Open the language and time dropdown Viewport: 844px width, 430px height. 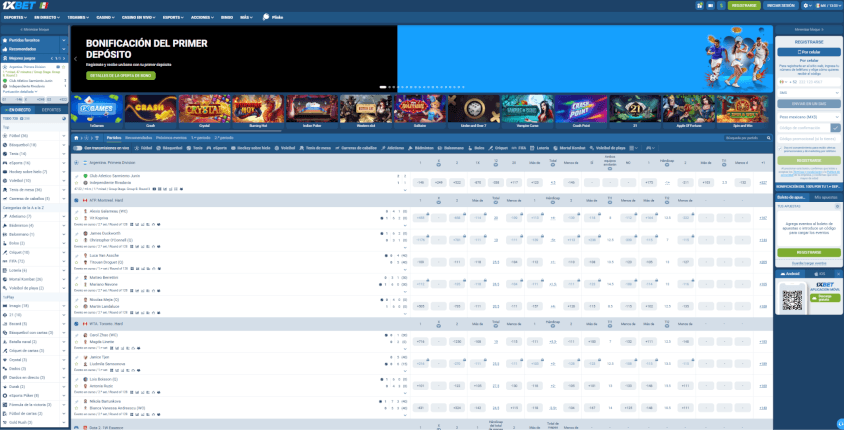coord(829,5)
